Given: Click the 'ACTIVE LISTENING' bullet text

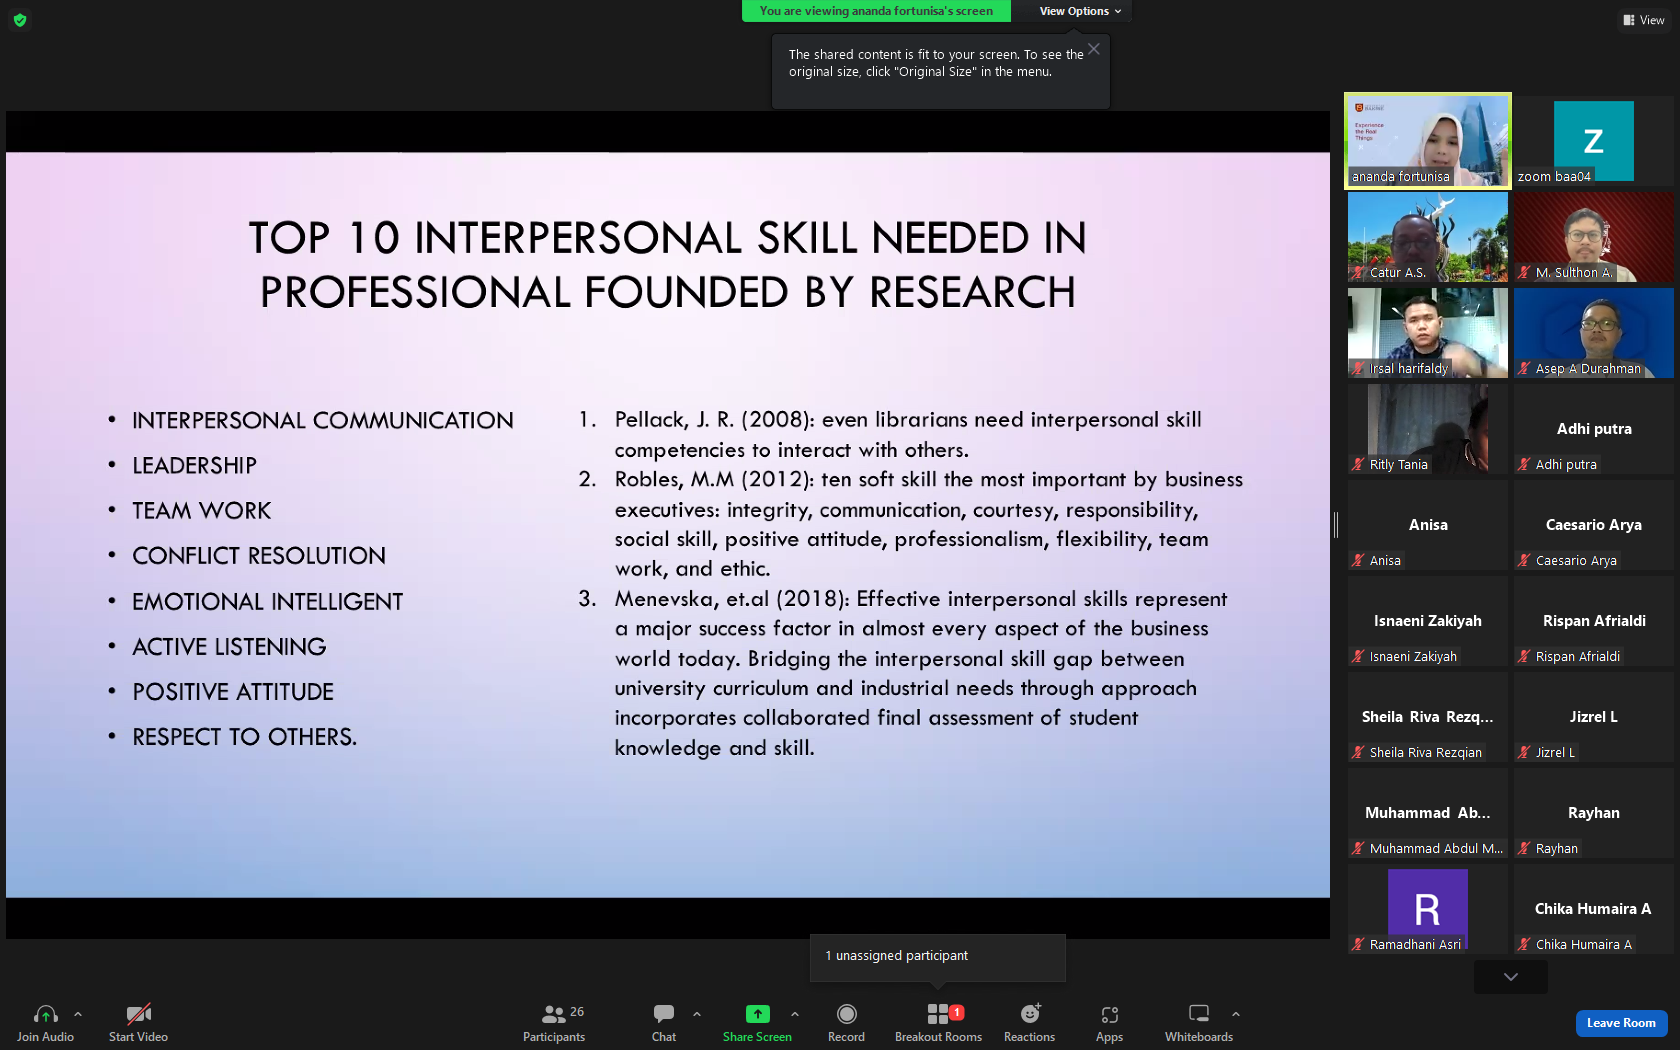Looking at the screenshot, I should 229,647.
